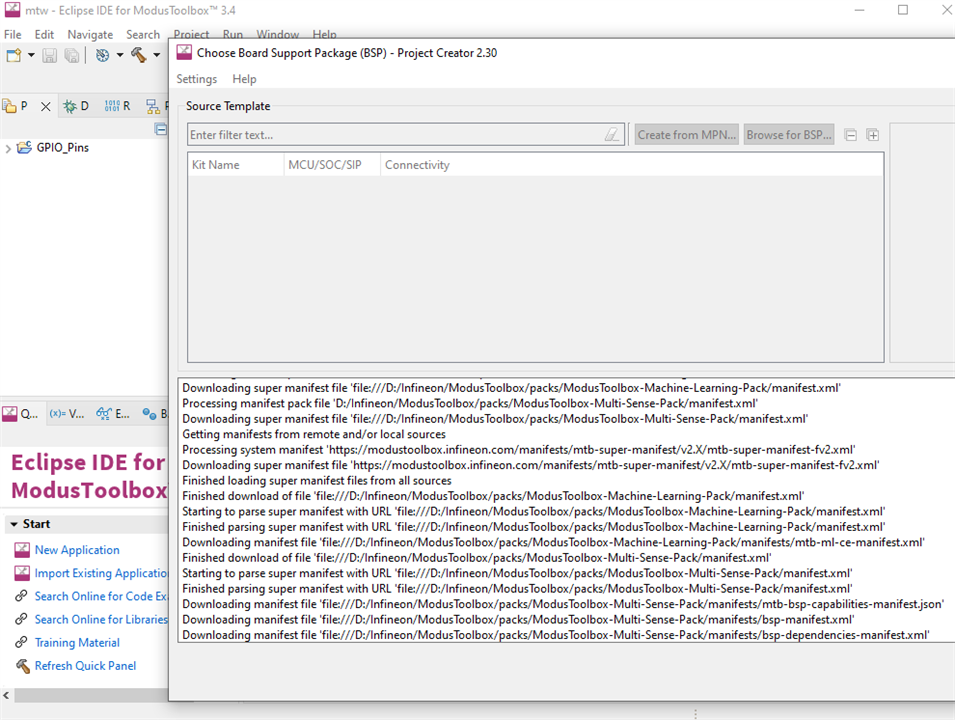The height and width of the screenshot is (720, 955).
Task: Open the Search menu
Action: (x=143, y=35)
